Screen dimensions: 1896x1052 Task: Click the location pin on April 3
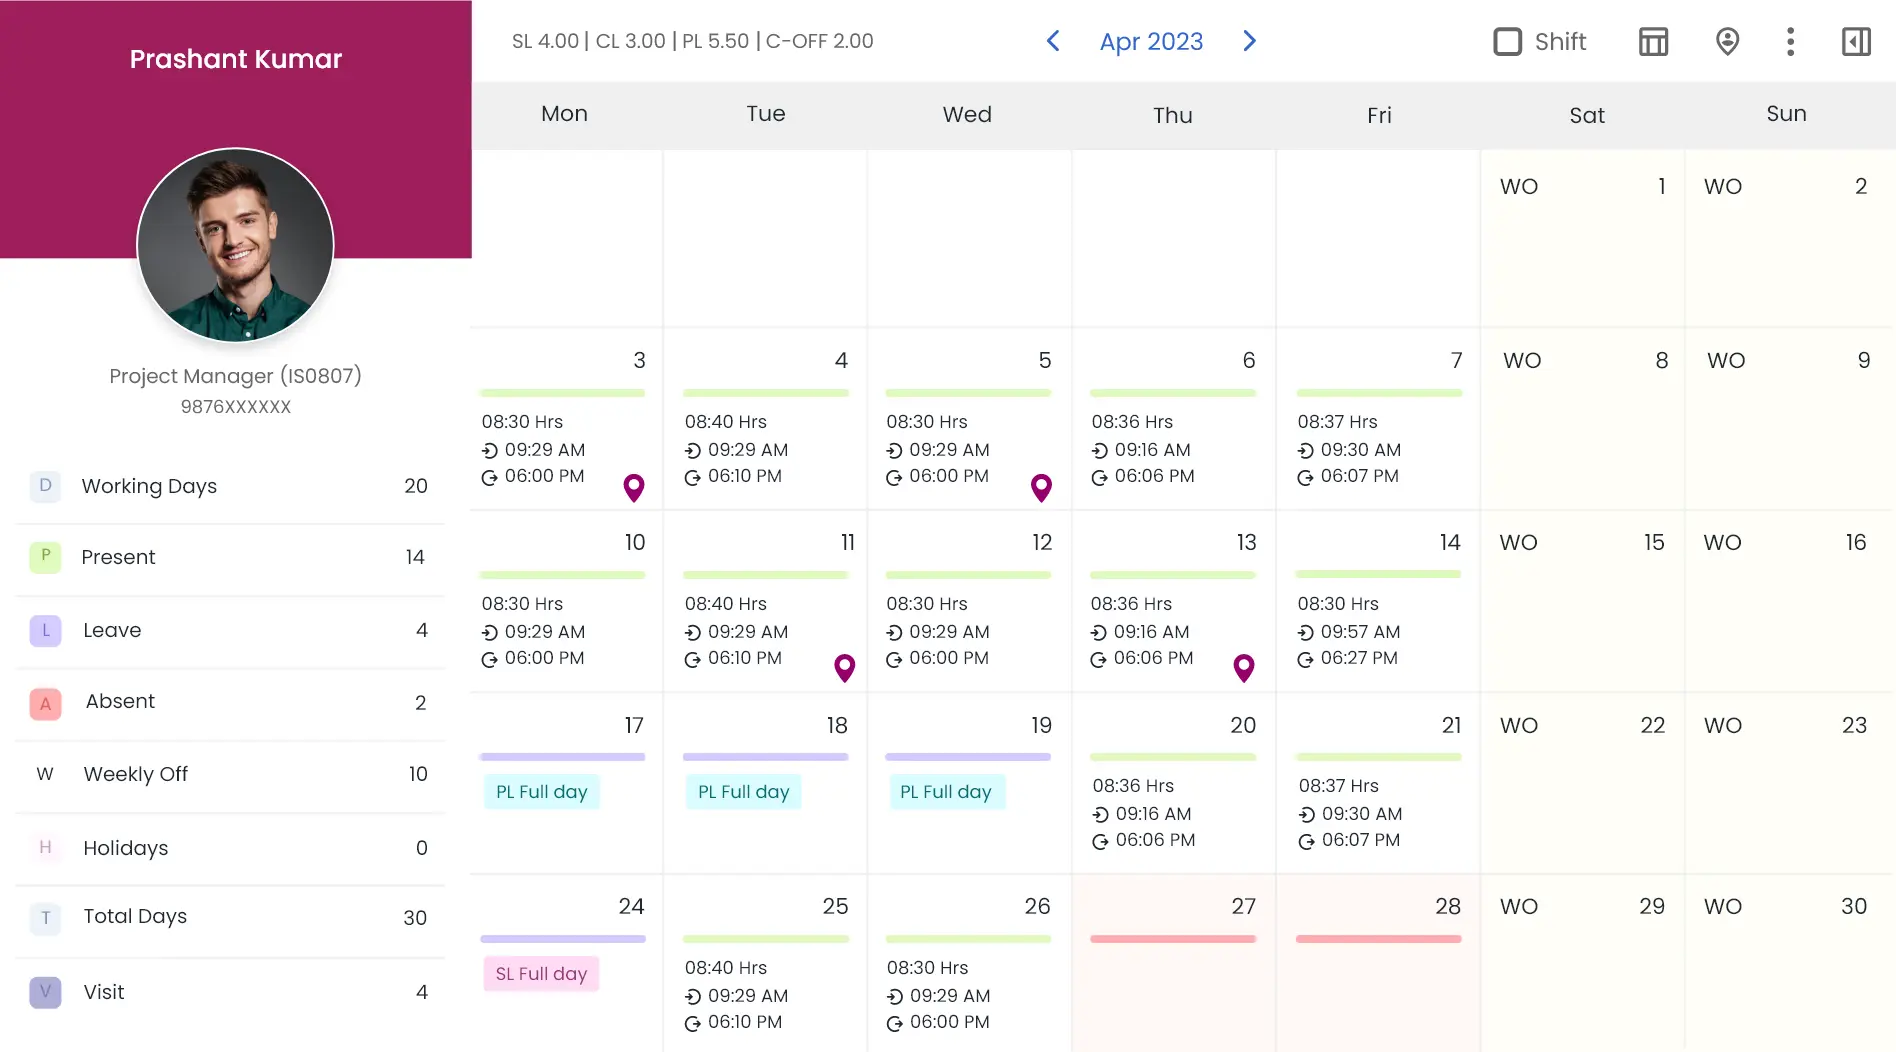[634, 487]
